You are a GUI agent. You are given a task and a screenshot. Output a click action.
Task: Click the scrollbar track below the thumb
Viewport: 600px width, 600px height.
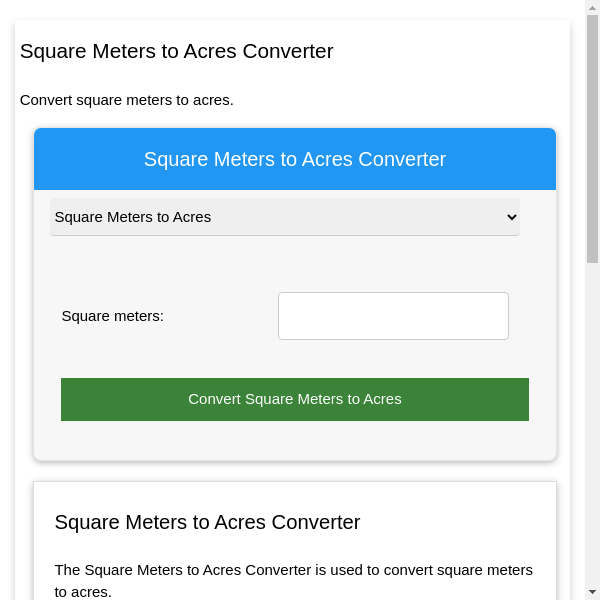pyautogui.click(x=592, y=420)
